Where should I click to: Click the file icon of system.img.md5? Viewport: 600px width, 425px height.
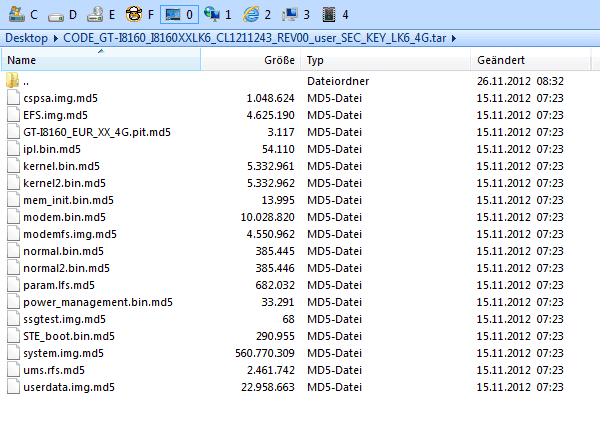coord(13,353)
